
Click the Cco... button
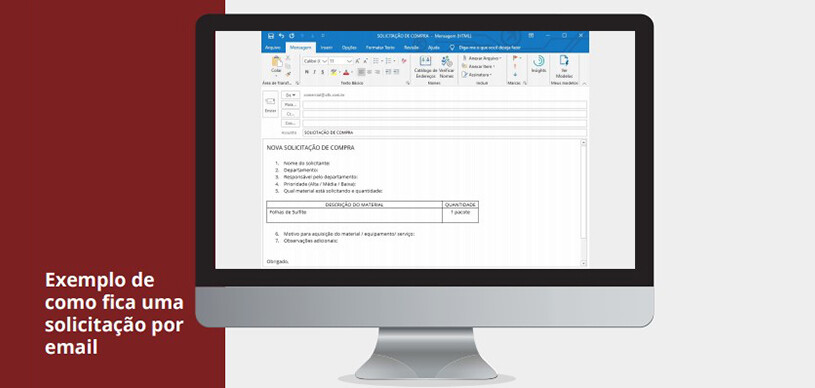tap(291, 123)
